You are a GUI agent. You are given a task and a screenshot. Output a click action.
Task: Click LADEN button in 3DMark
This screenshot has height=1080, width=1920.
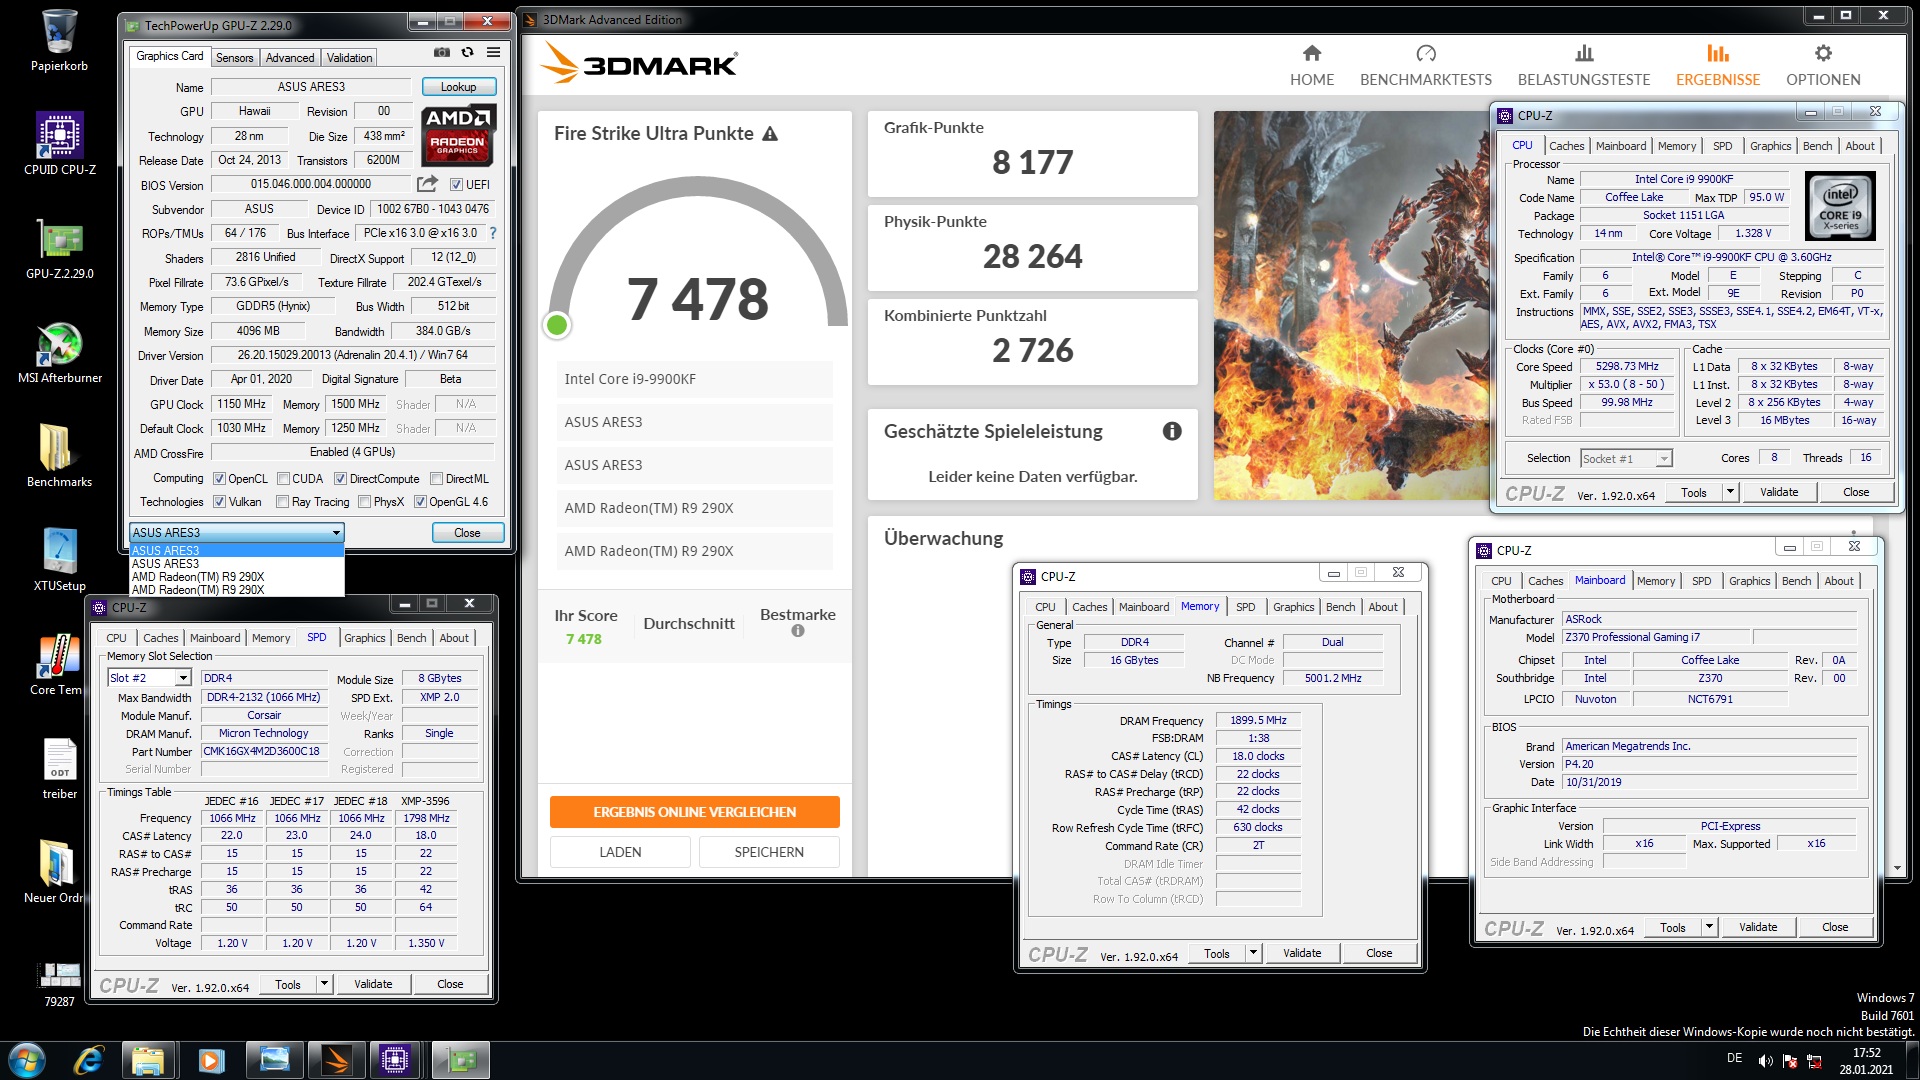point(620,852)
